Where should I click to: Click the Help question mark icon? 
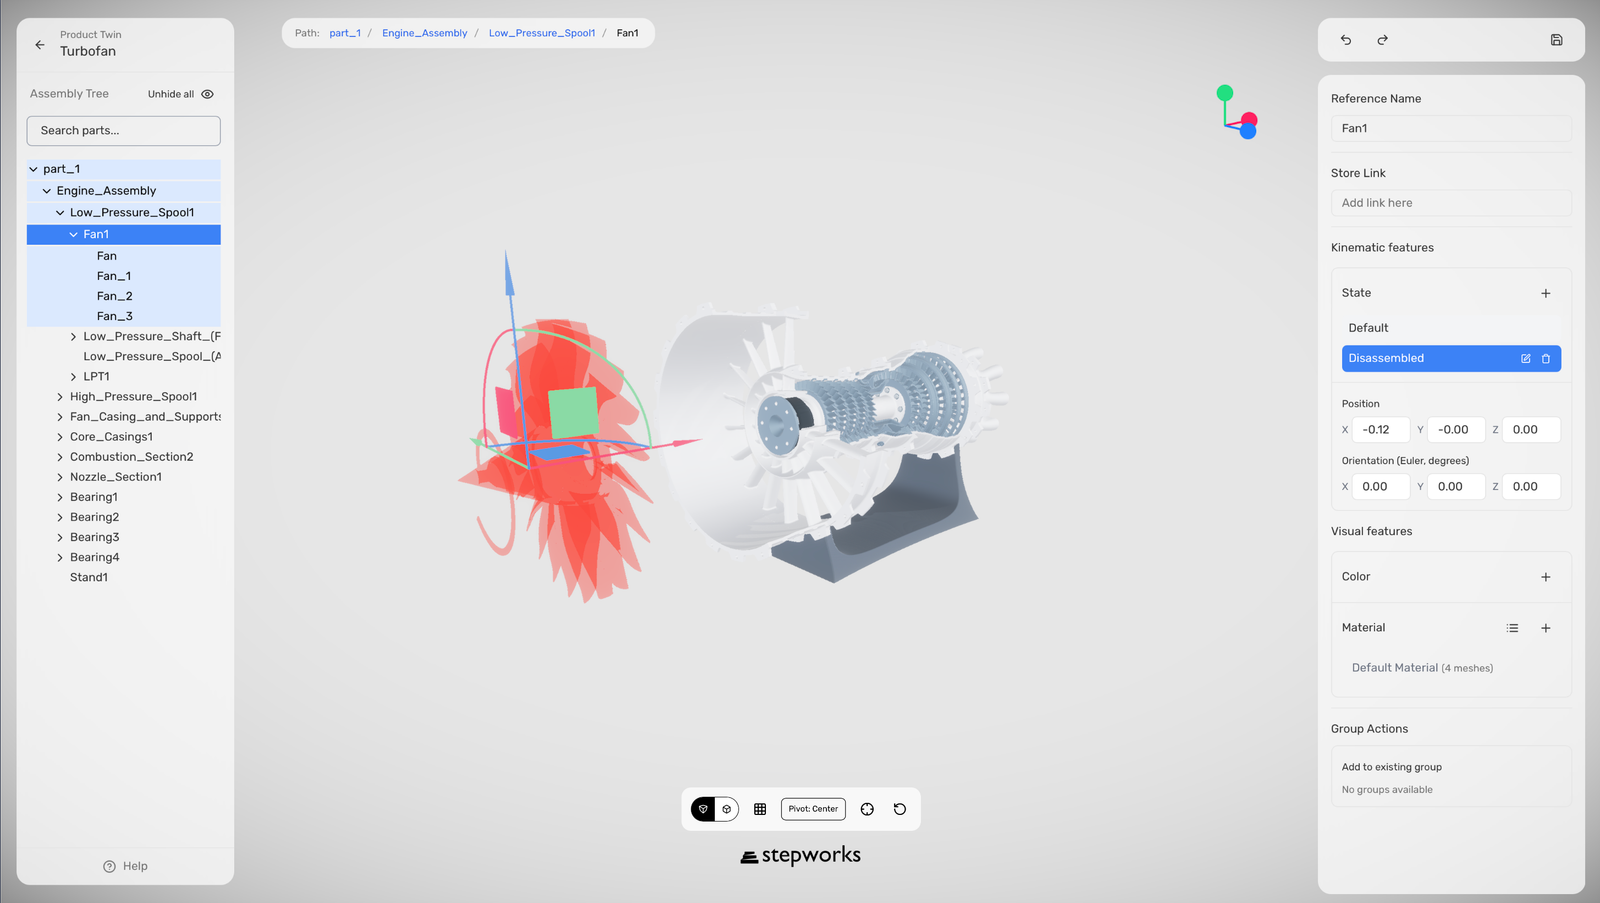click(x=109, y=866)
